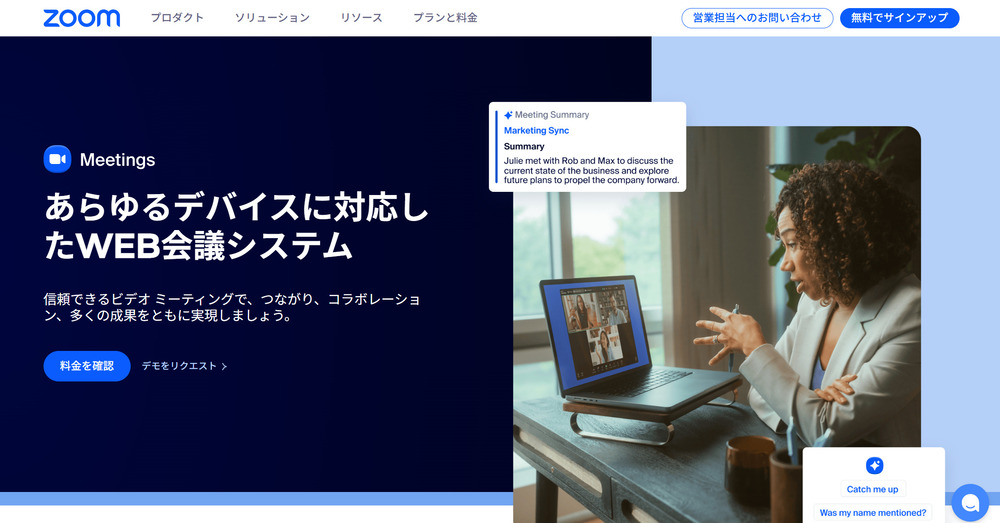Click the AI Companion sparkle icon above Catch me up

click(874, 466)
